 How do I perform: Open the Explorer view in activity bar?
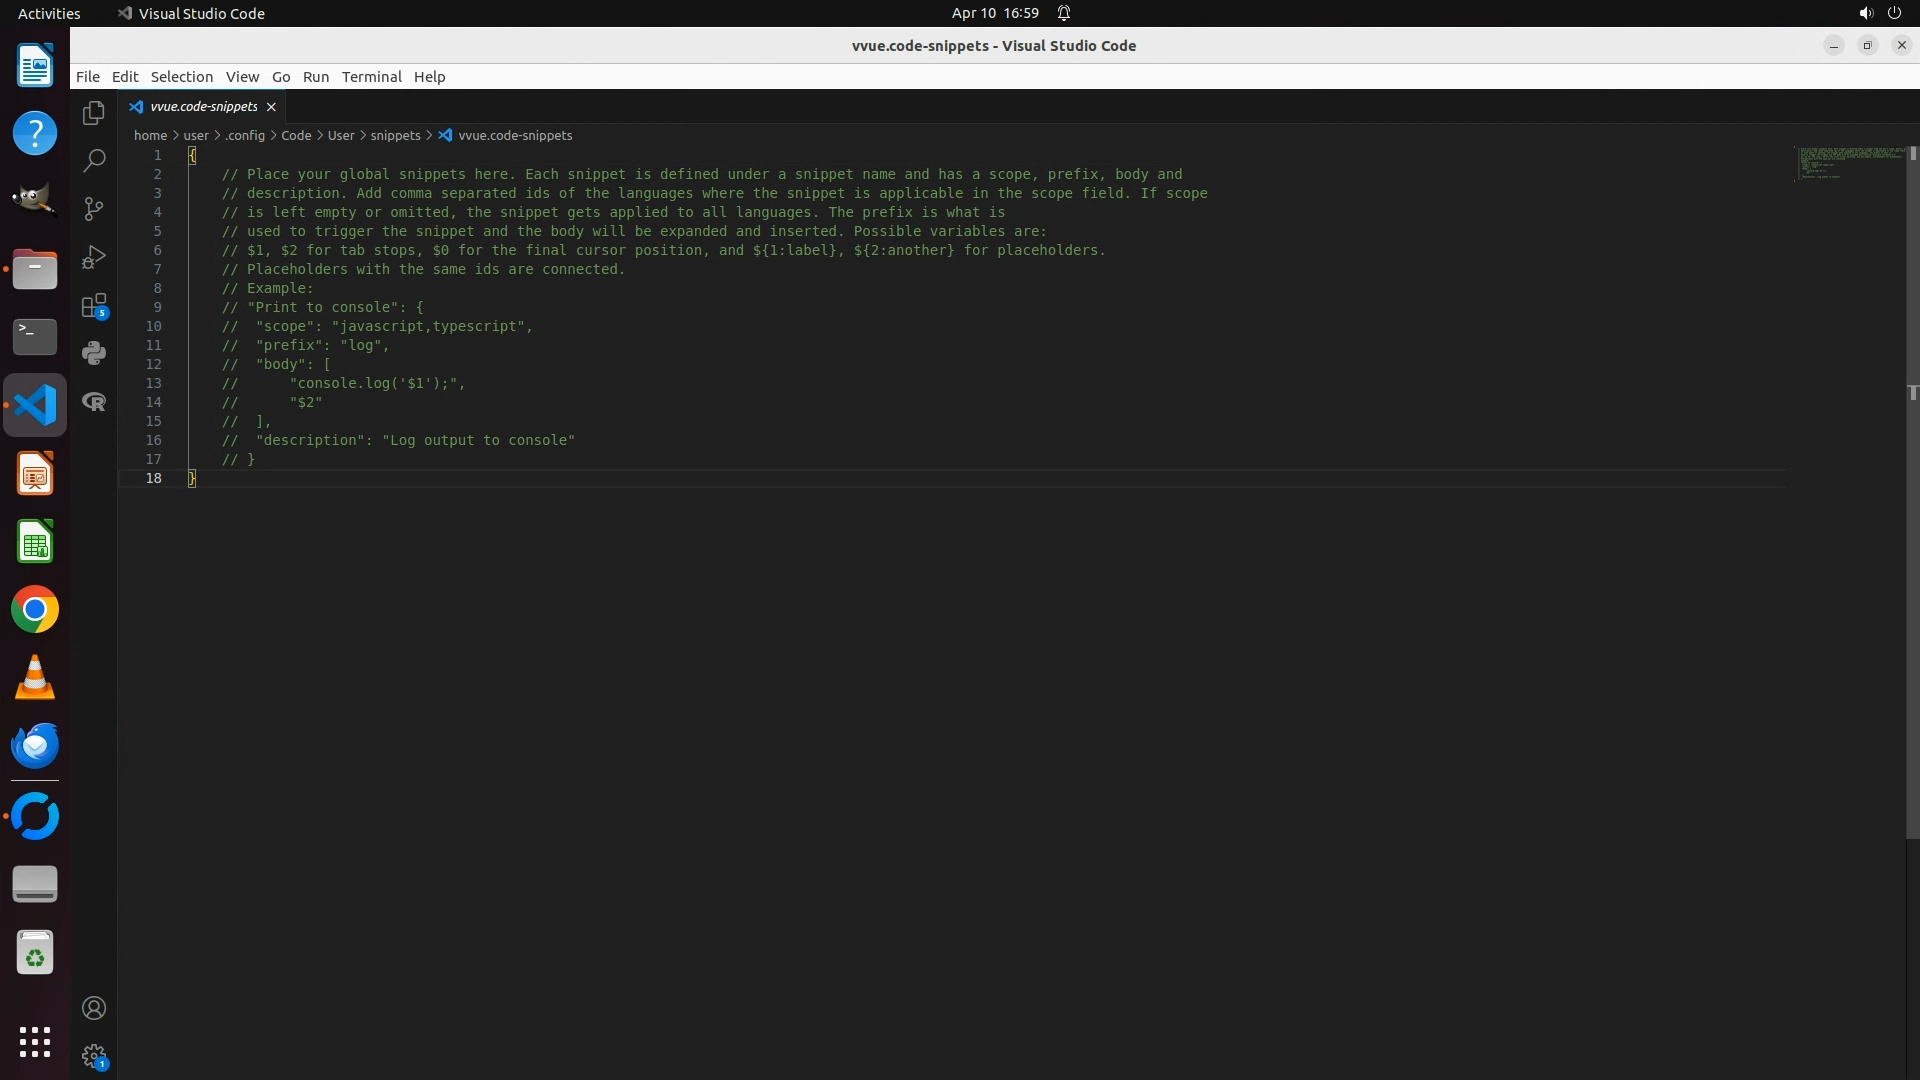(x=94, y=113)
